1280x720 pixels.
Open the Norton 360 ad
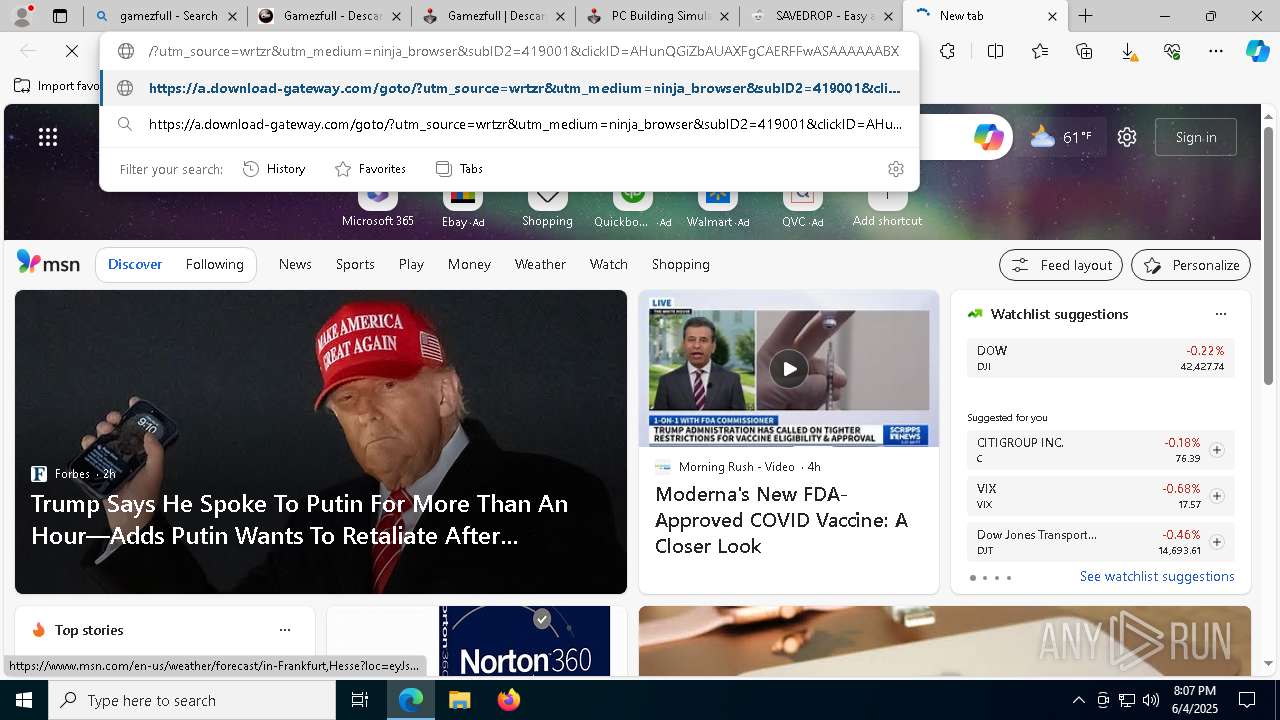click(x=524, y=641)
